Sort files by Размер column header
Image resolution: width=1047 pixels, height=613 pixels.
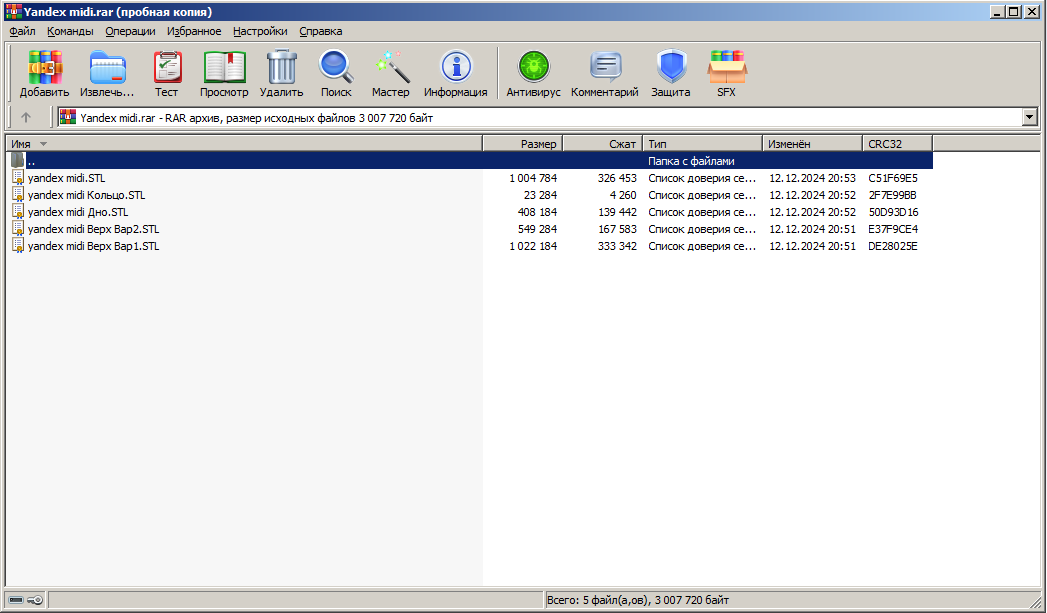point(523,144)
